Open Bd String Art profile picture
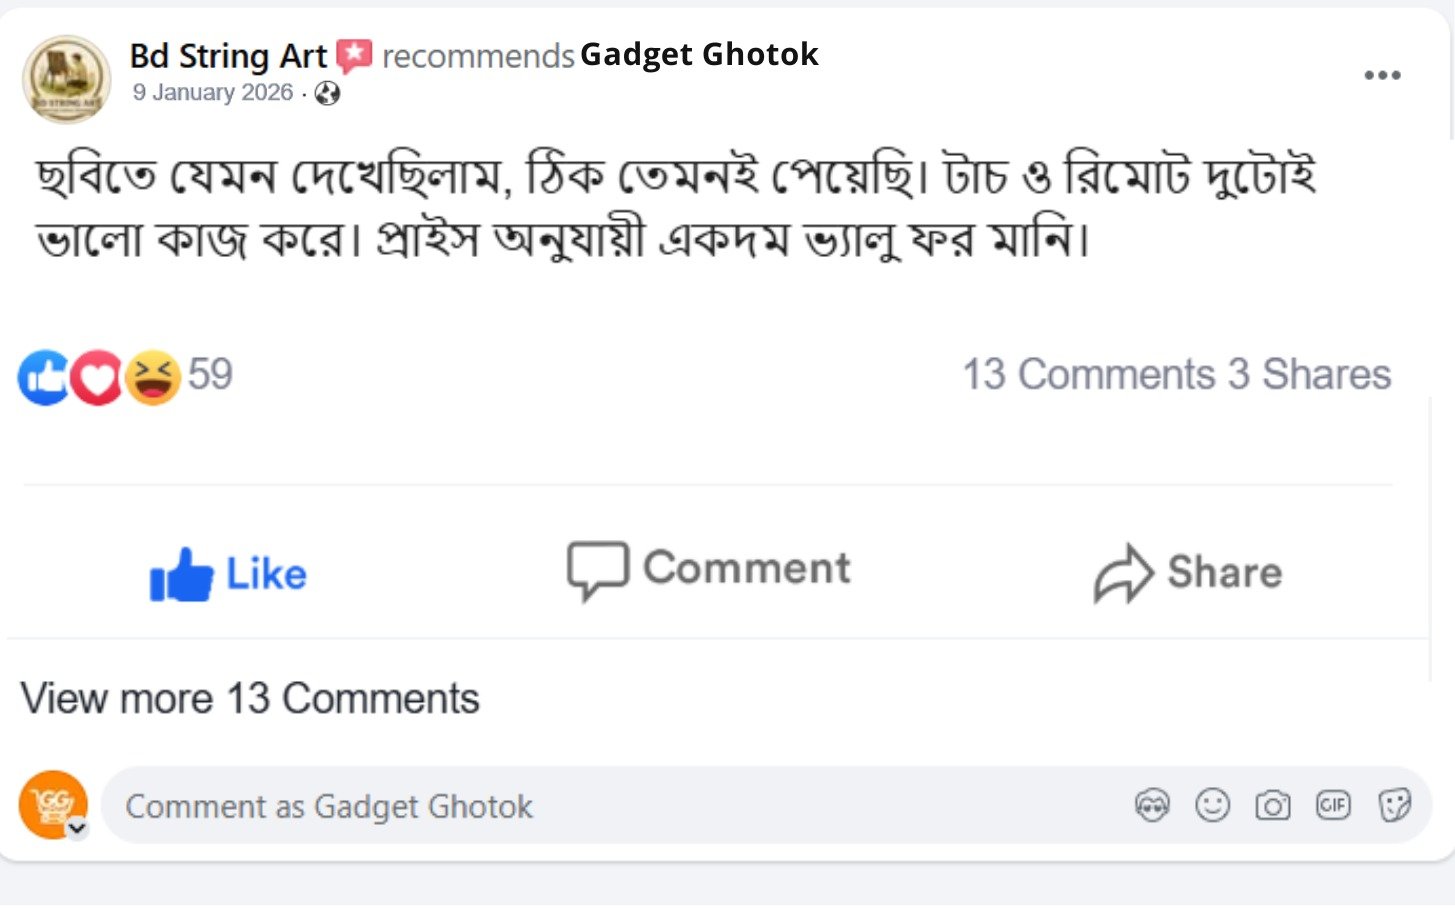1455x909 pixels. [x=66, y=79]
